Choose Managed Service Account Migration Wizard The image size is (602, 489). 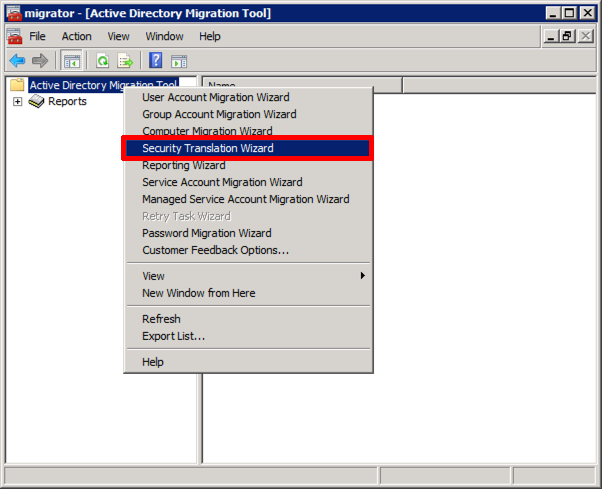(x=248, y=199)
